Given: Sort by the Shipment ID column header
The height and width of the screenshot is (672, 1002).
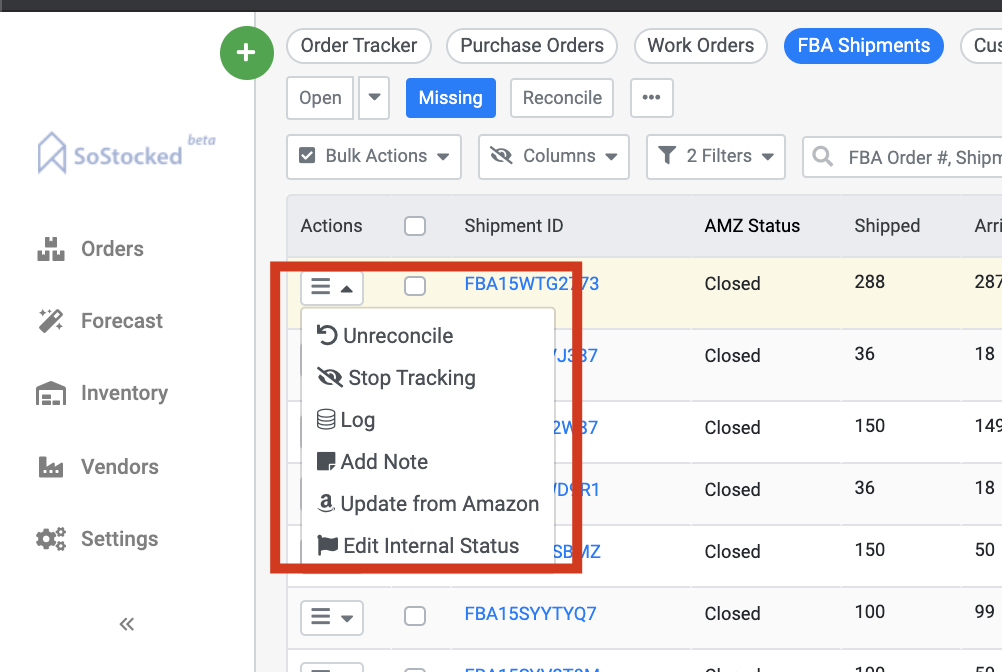Looking at the screenshot, I should point(514,225).
